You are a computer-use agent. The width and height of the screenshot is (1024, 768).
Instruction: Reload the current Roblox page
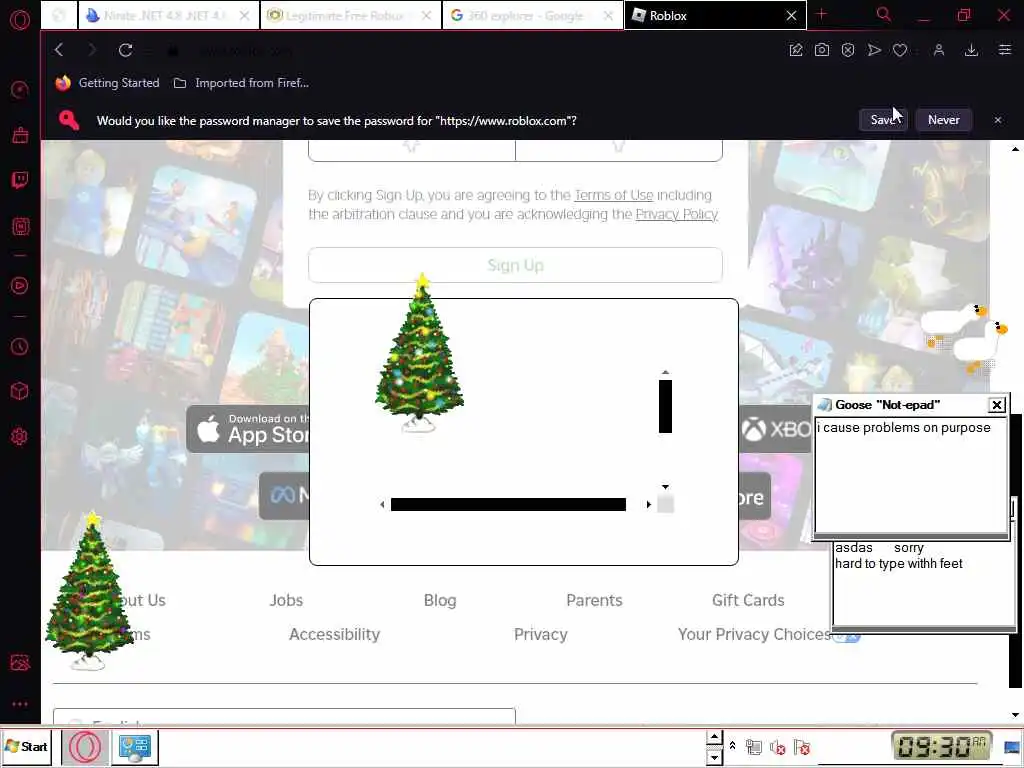point(125,50)
